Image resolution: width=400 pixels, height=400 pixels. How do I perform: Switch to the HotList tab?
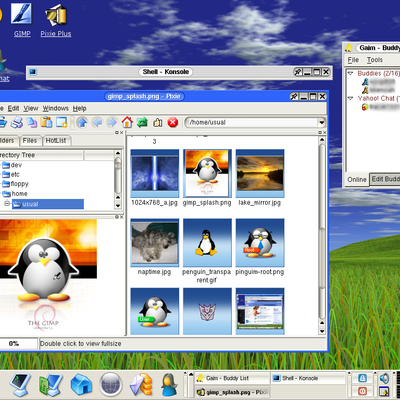tap(56, 141)
